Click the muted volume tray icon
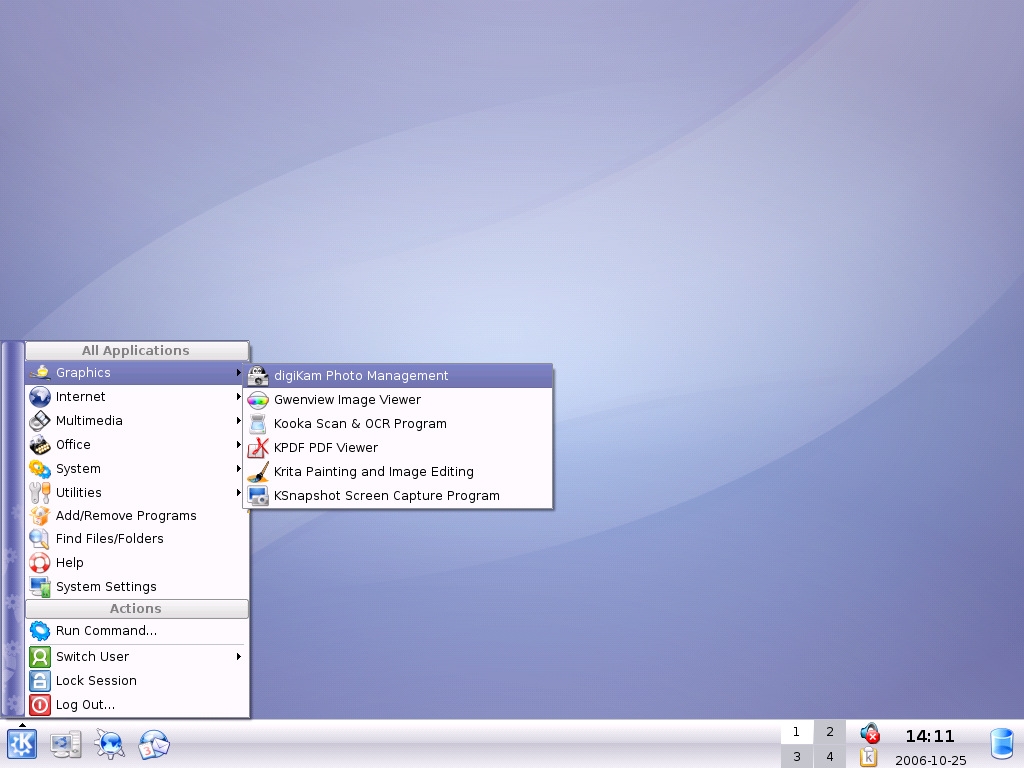1024x768 pixels. click(x=869, y=733)
